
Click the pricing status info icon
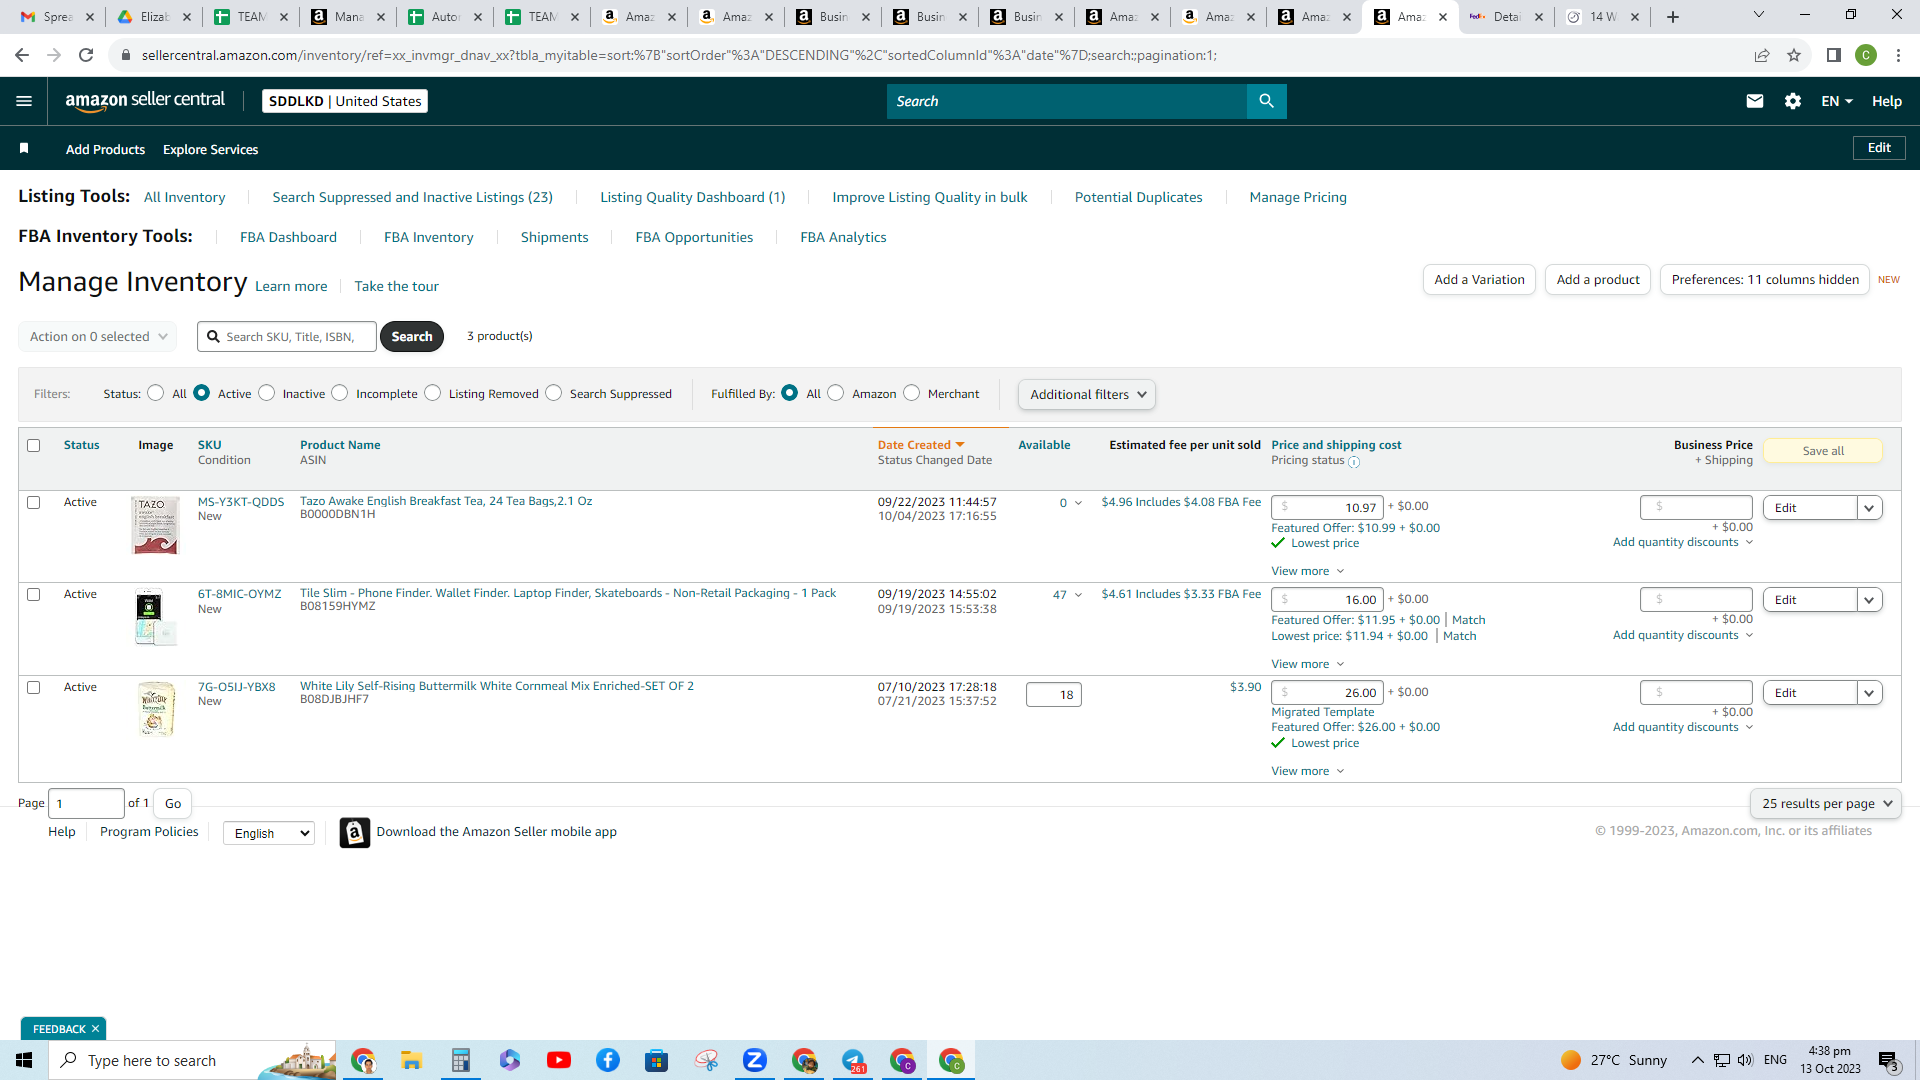click(x=1354, y=462)
